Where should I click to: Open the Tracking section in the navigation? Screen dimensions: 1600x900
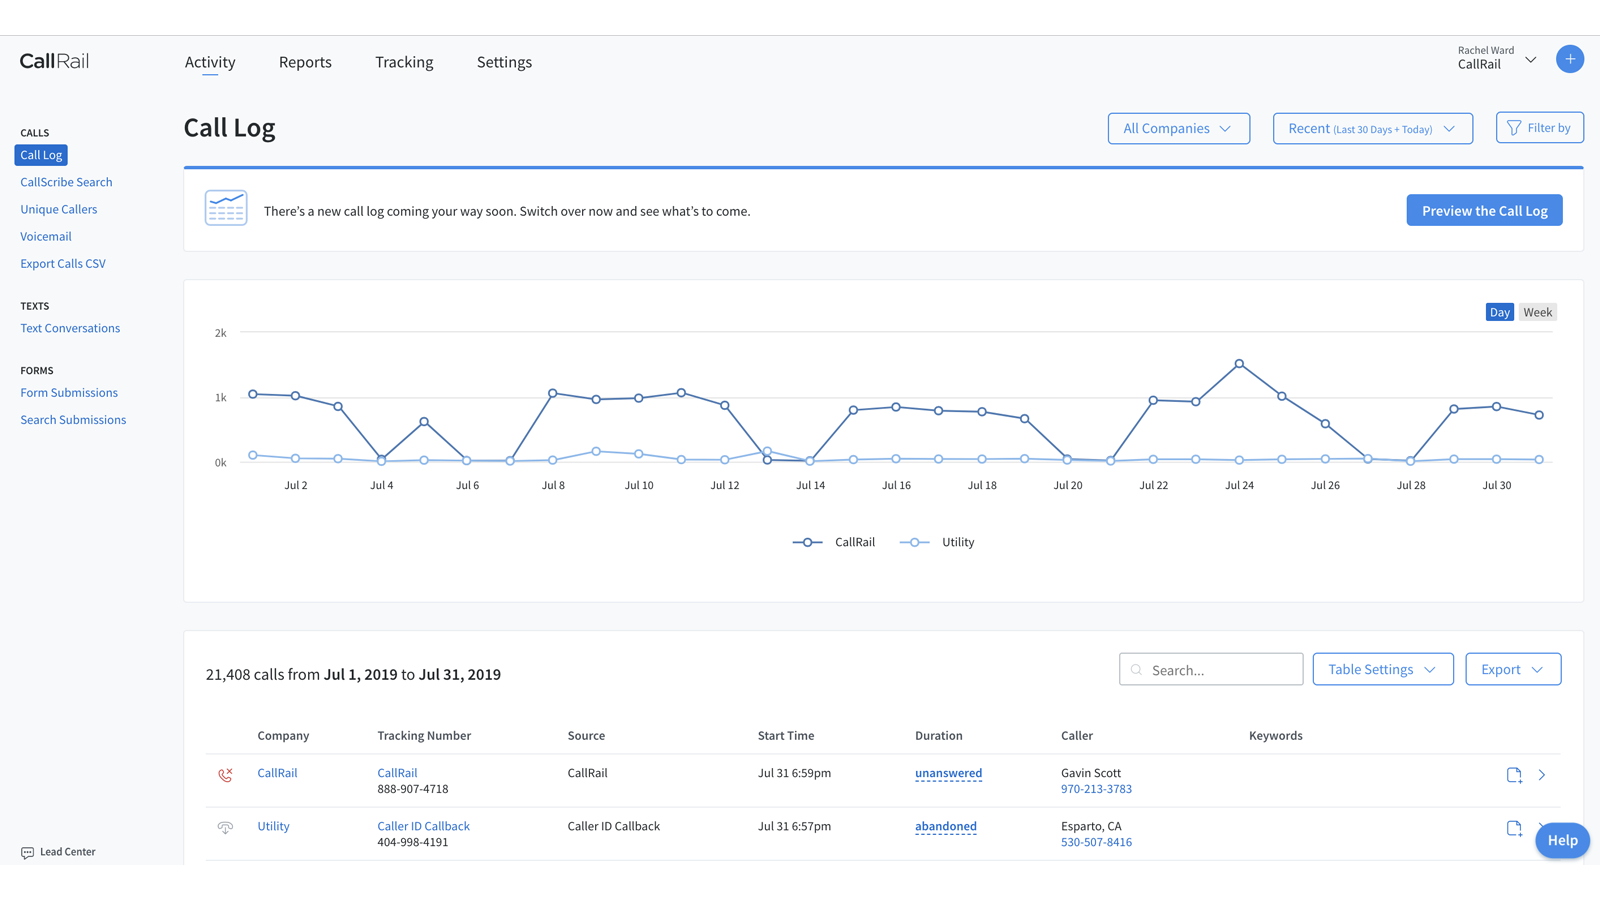coord(404,62)
